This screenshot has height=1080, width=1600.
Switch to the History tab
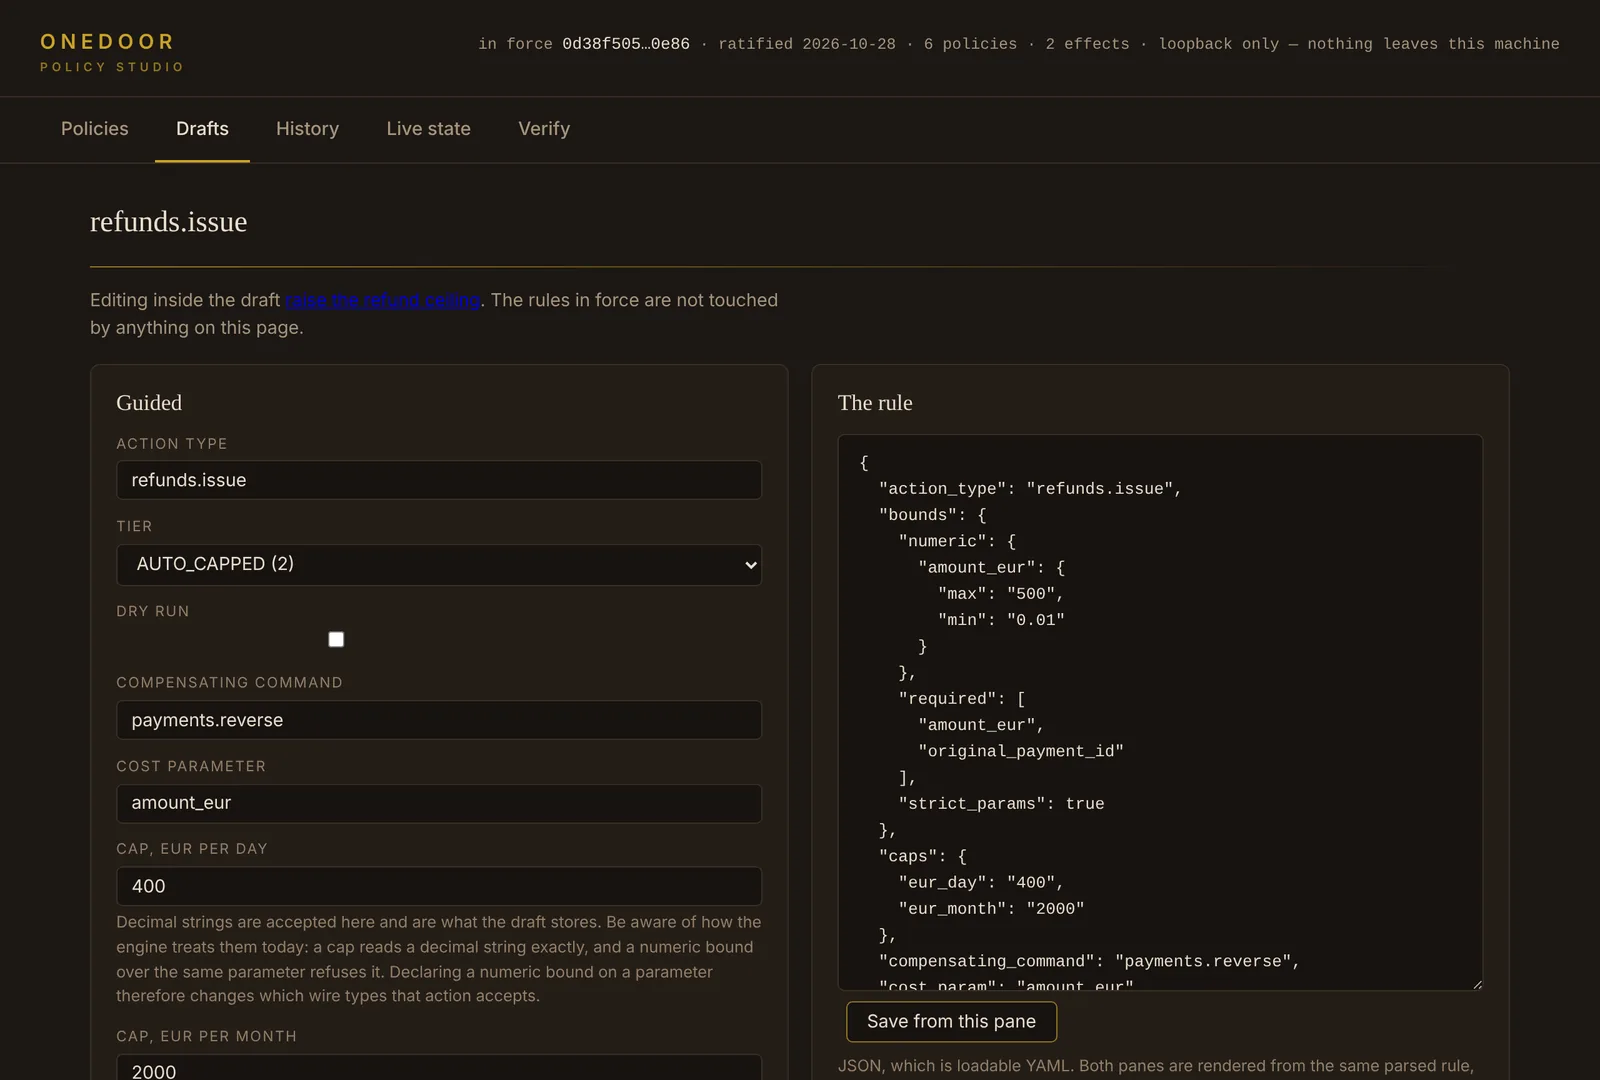coord(307,129)
